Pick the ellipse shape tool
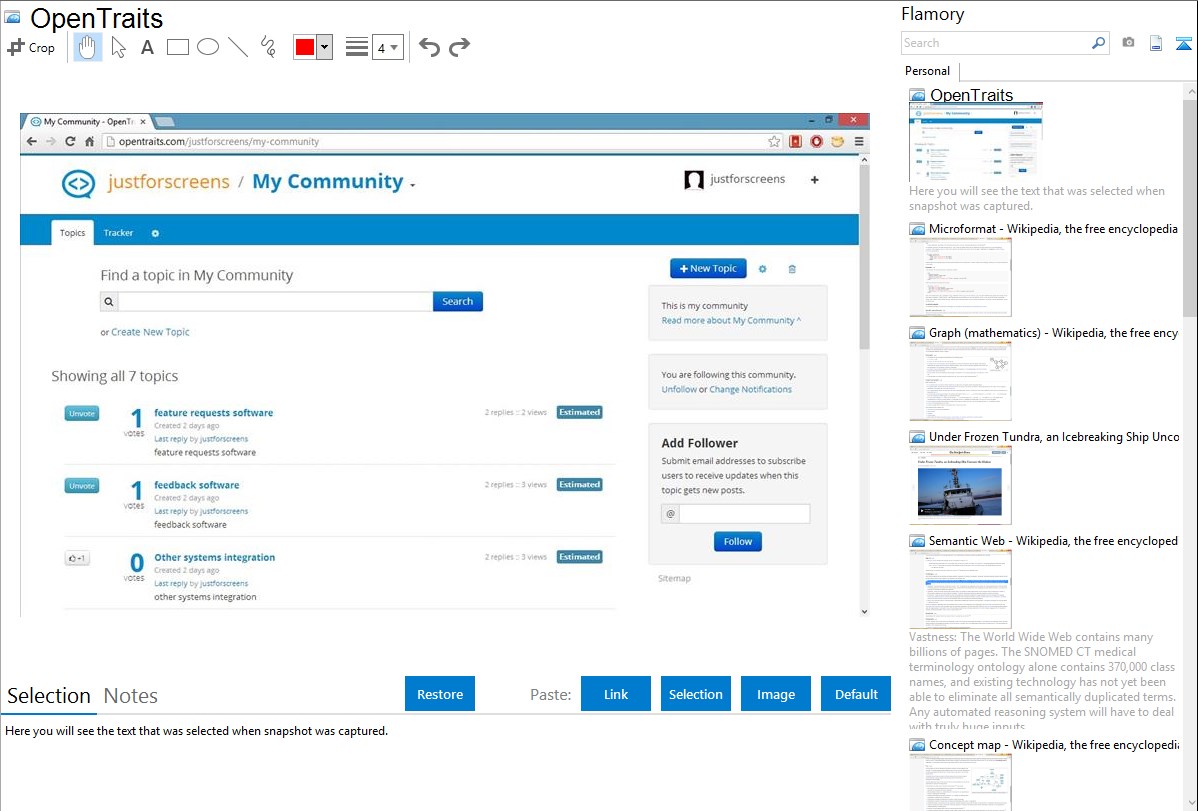Screen dimensions: 1198x811 click(x=208, y=47)
